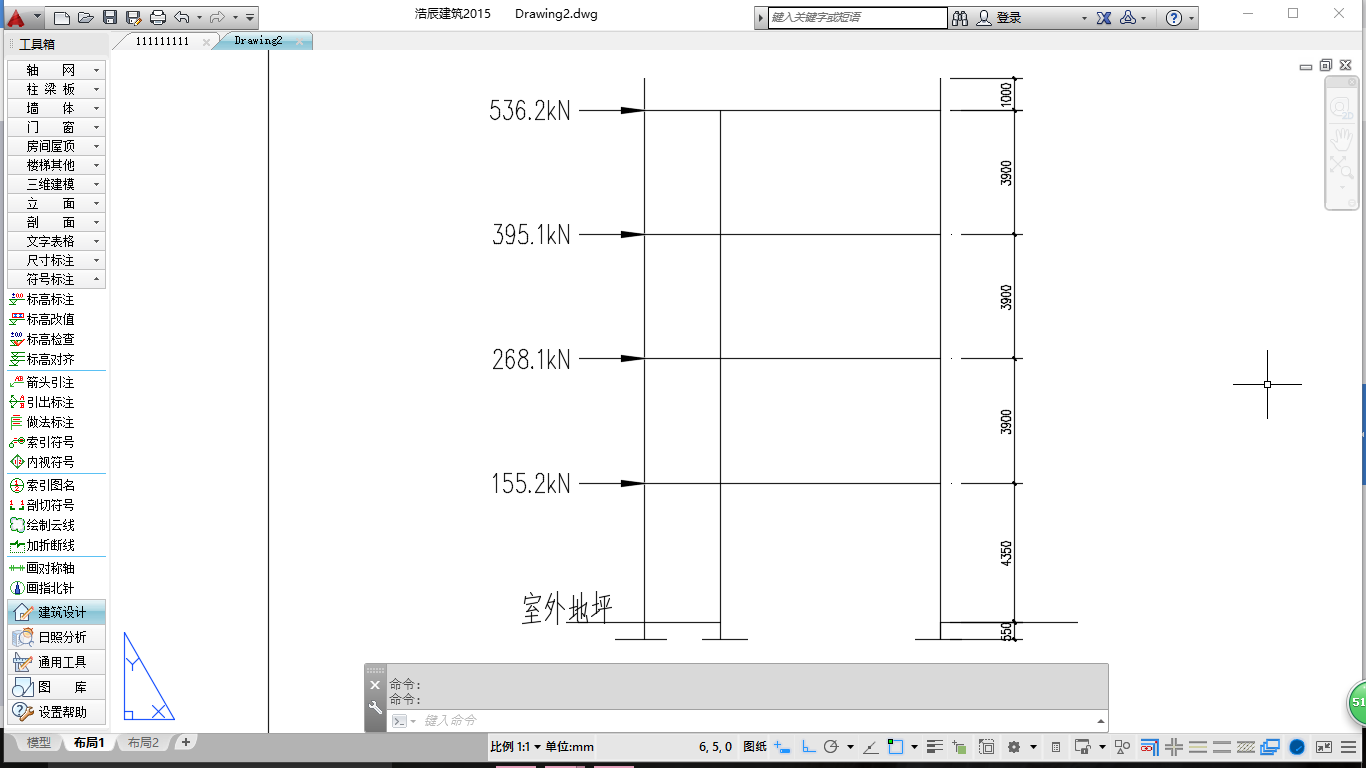Expand the 轴网 toolbox category
The image size is (1366, 768).
point(56,70)
